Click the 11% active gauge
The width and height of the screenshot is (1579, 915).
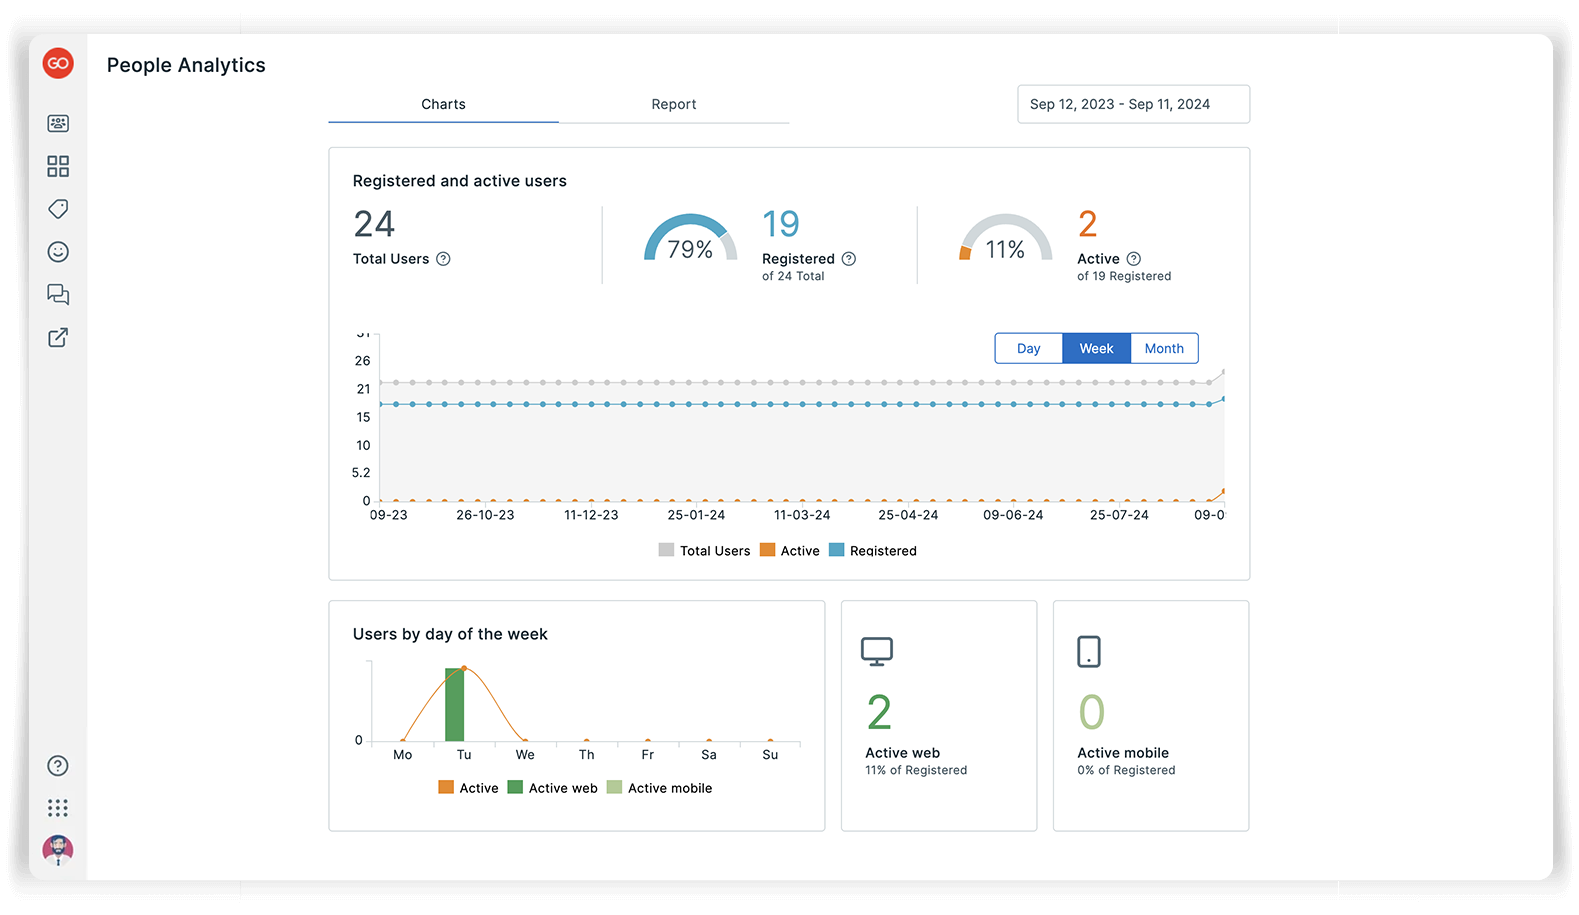point(1005,238)
